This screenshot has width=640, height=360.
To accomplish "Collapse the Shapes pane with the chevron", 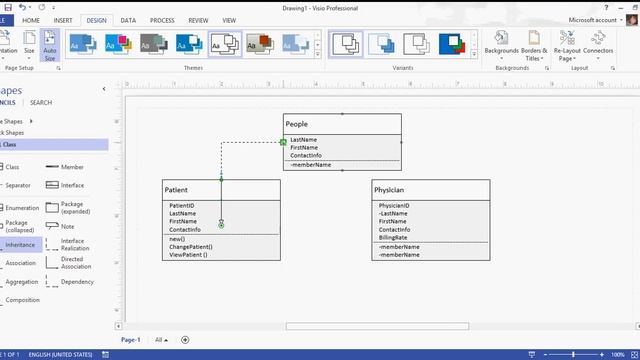I will click(104, 89).
